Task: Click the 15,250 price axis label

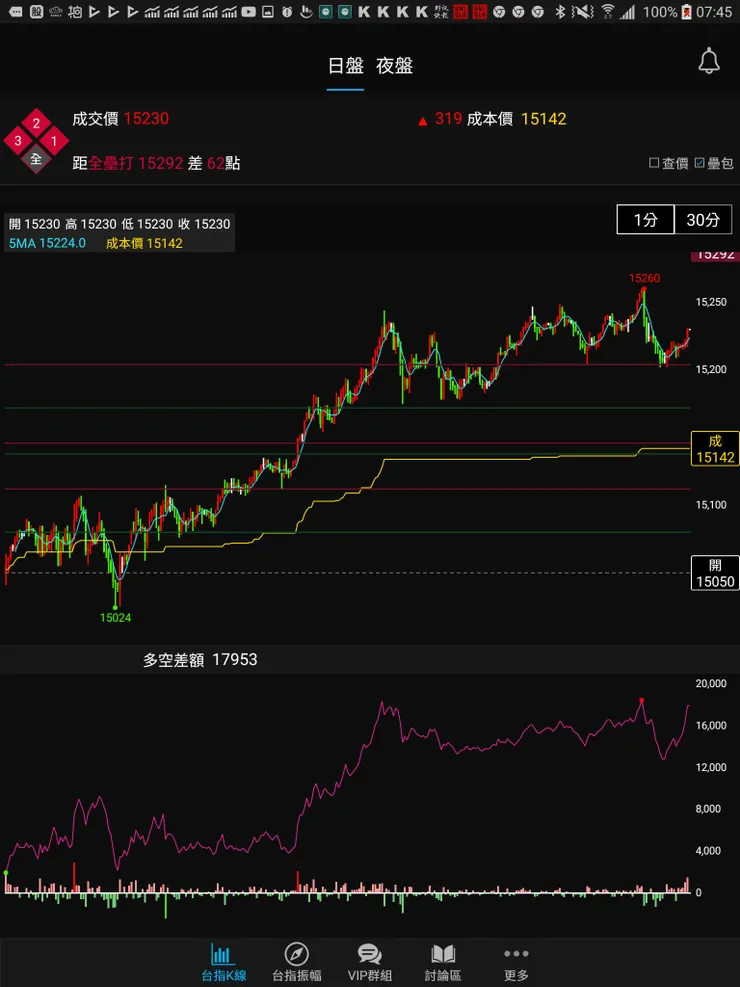Action: [710, 302]
